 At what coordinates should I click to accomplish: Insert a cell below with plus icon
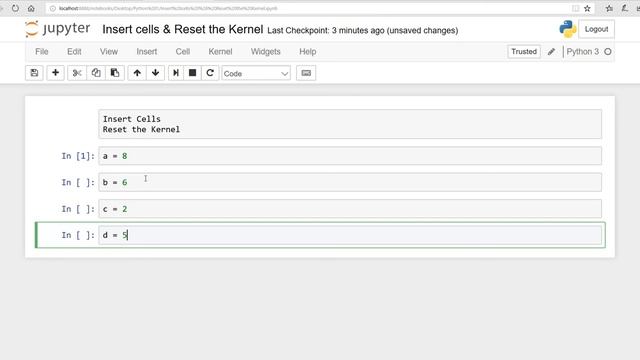pyautogui.click(x=56, y=73)
